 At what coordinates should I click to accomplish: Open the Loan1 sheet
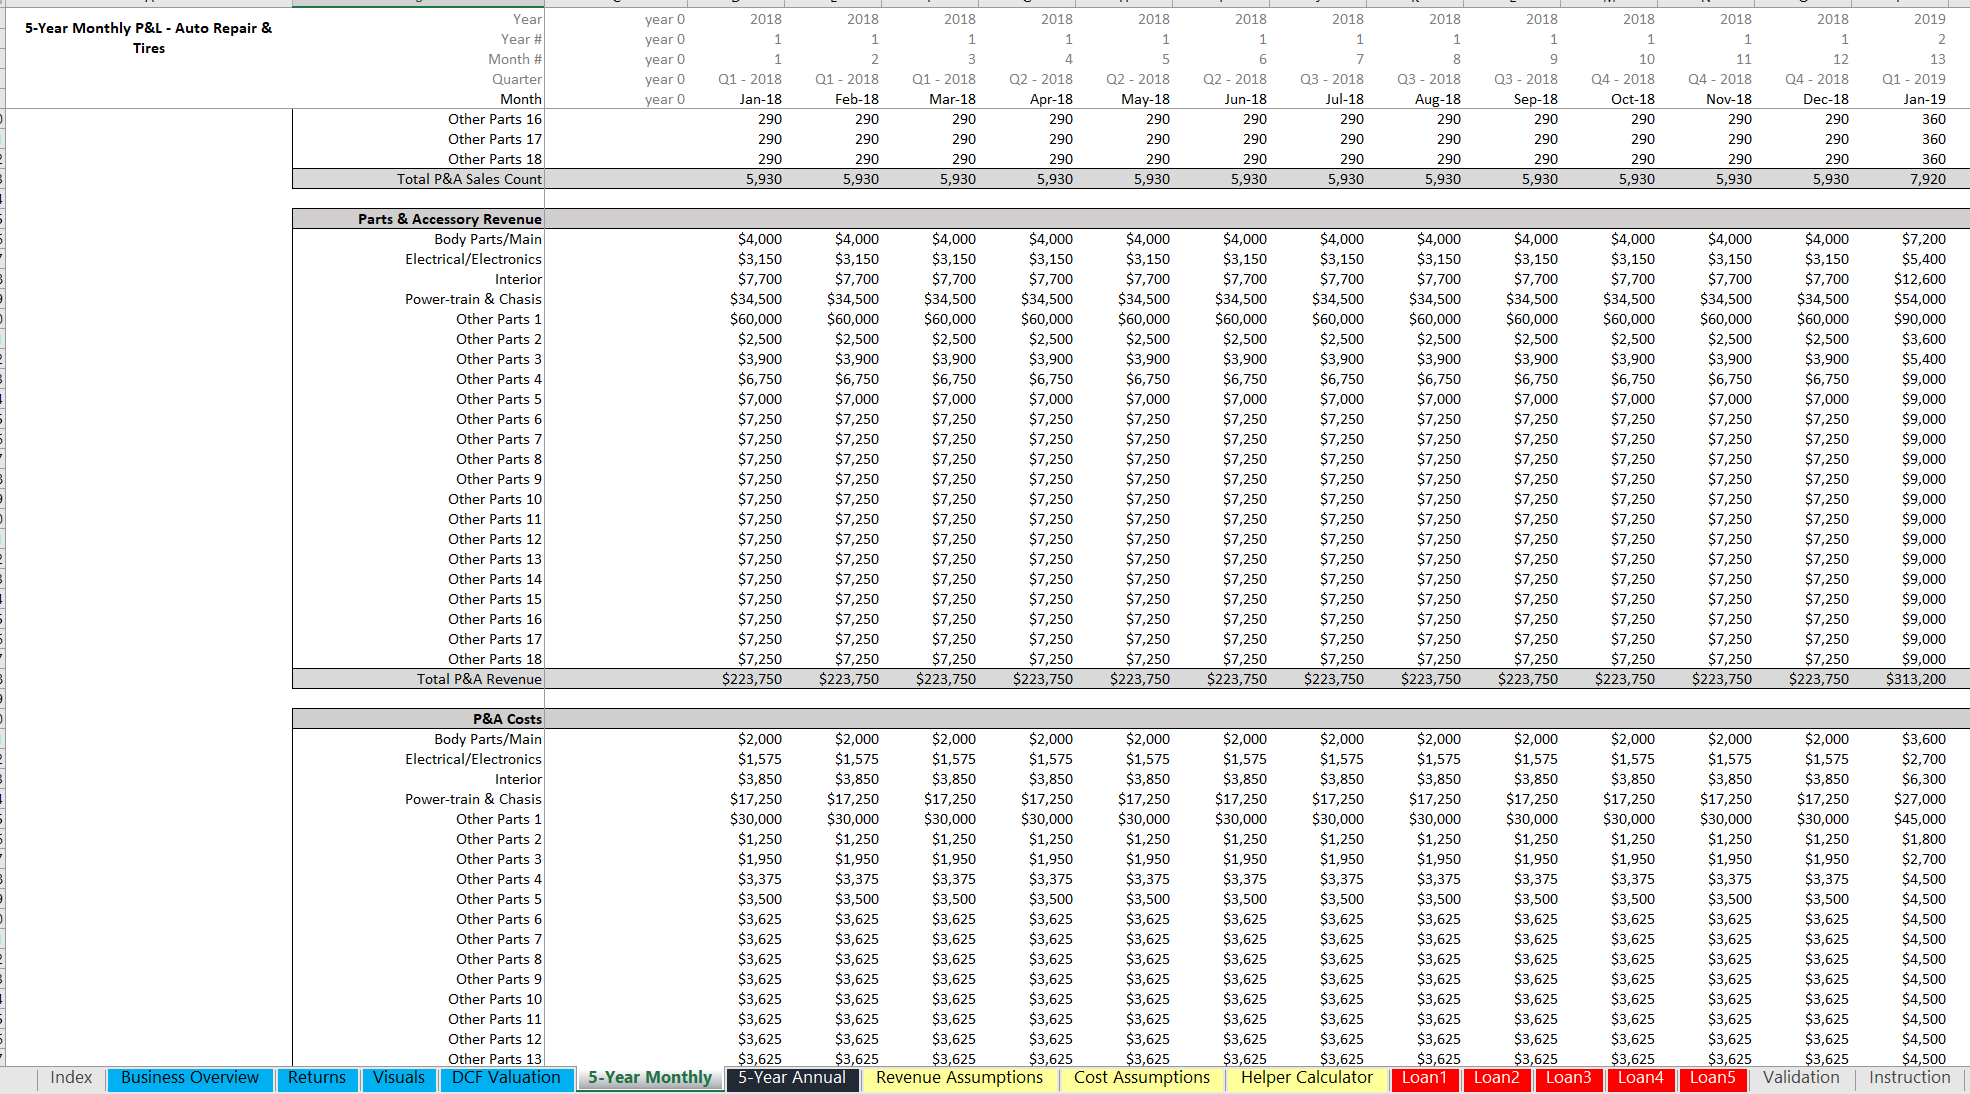point(1424,1079)
